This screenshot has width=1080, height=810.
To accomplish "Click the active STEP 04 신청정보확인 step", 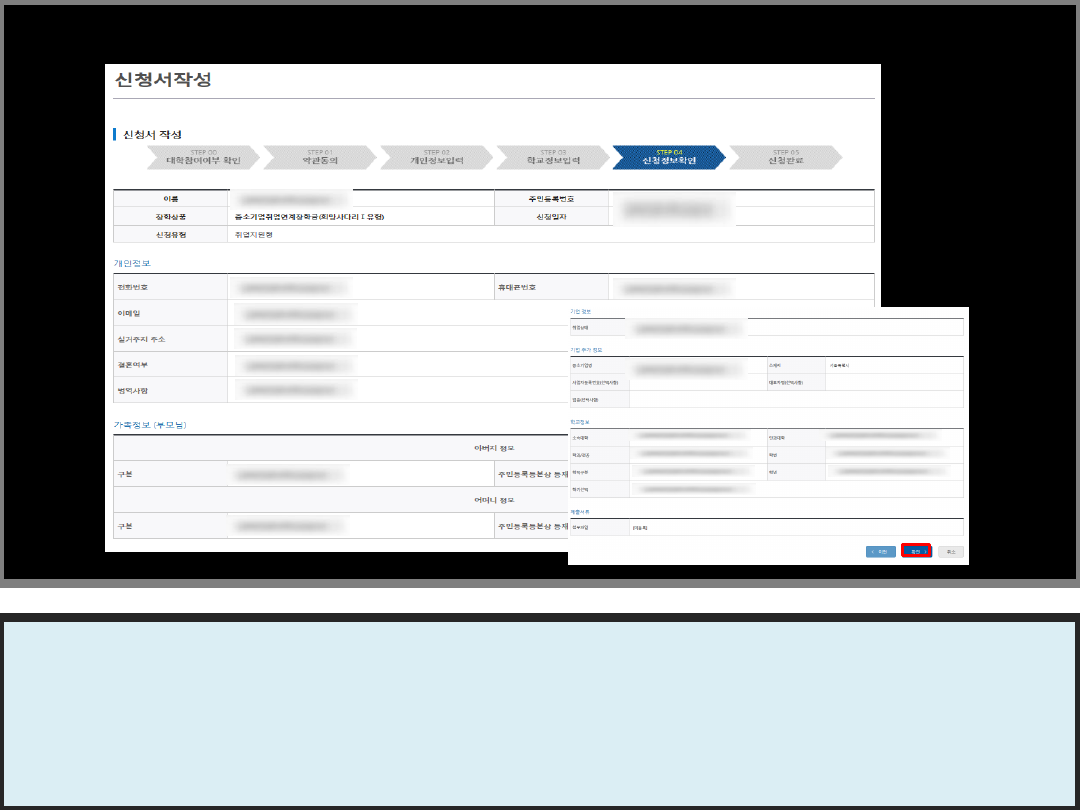I will pos(668,157).
